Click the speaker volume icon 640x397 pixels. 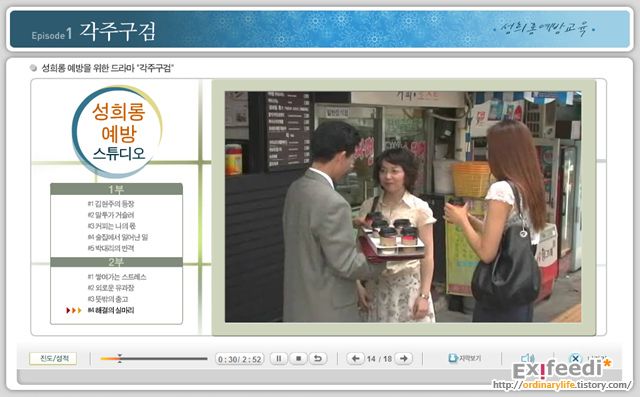tap(527, 358)
